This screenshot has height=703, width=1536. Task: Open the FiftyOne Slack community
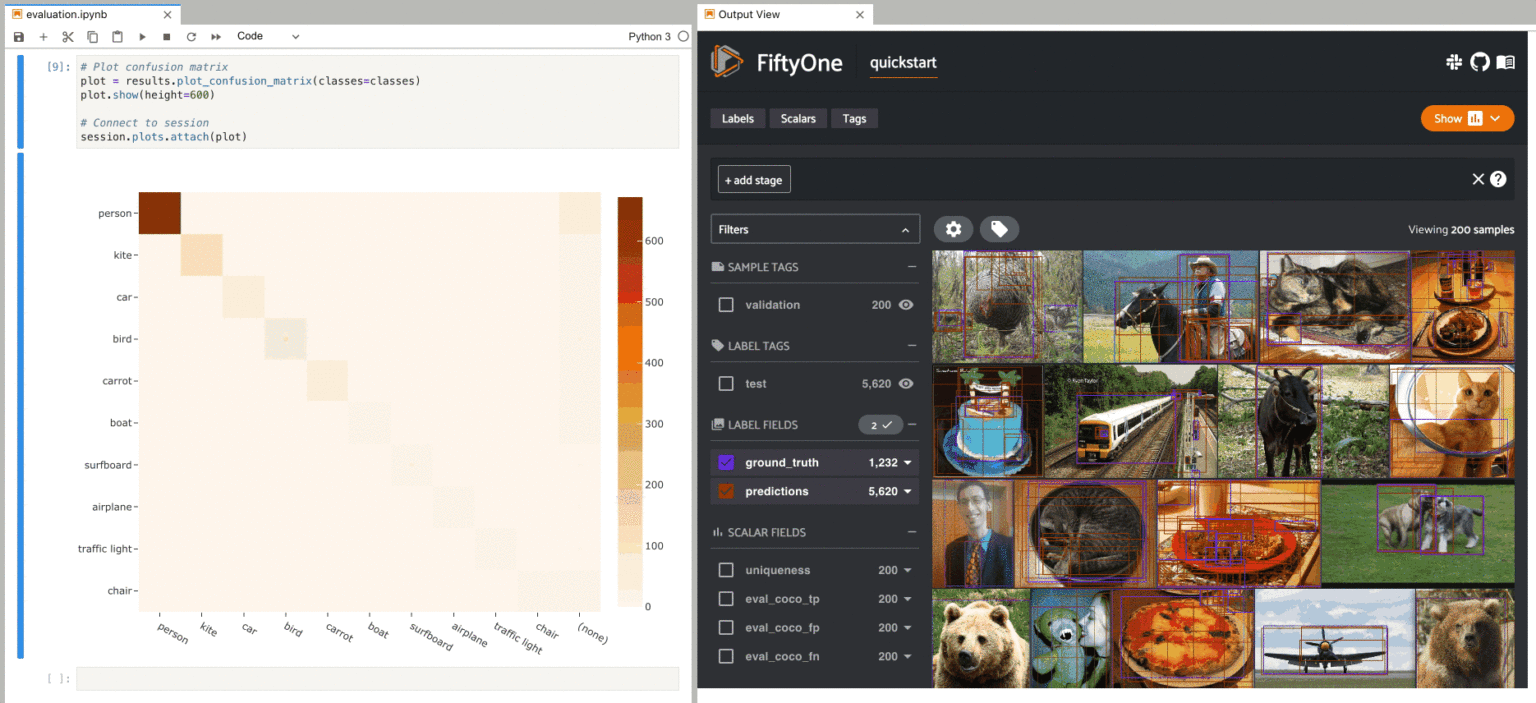click(x=1454, y=62)
